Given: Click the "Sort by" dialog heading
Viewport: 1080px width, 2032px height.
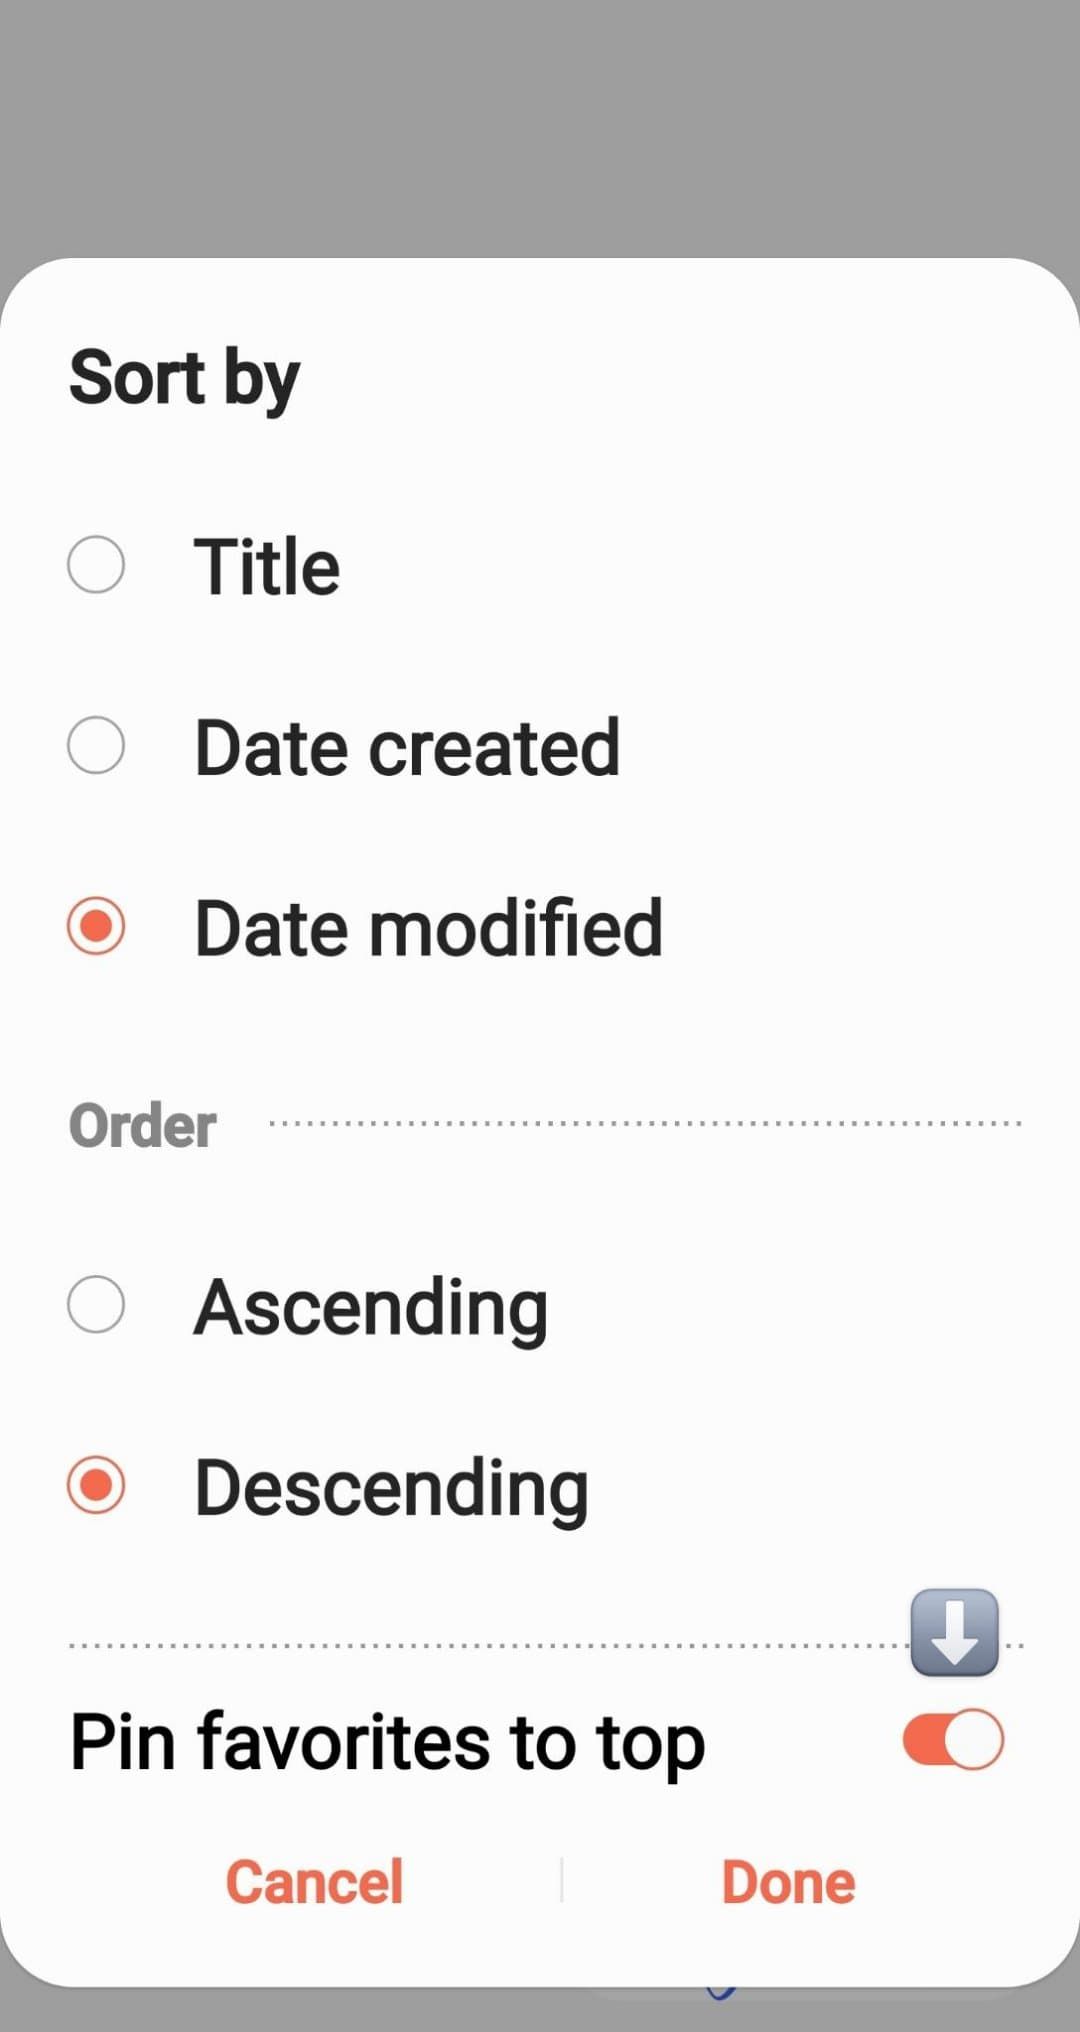Looking at the screenshot, I should pyautogui.click(x=184, y=378).
